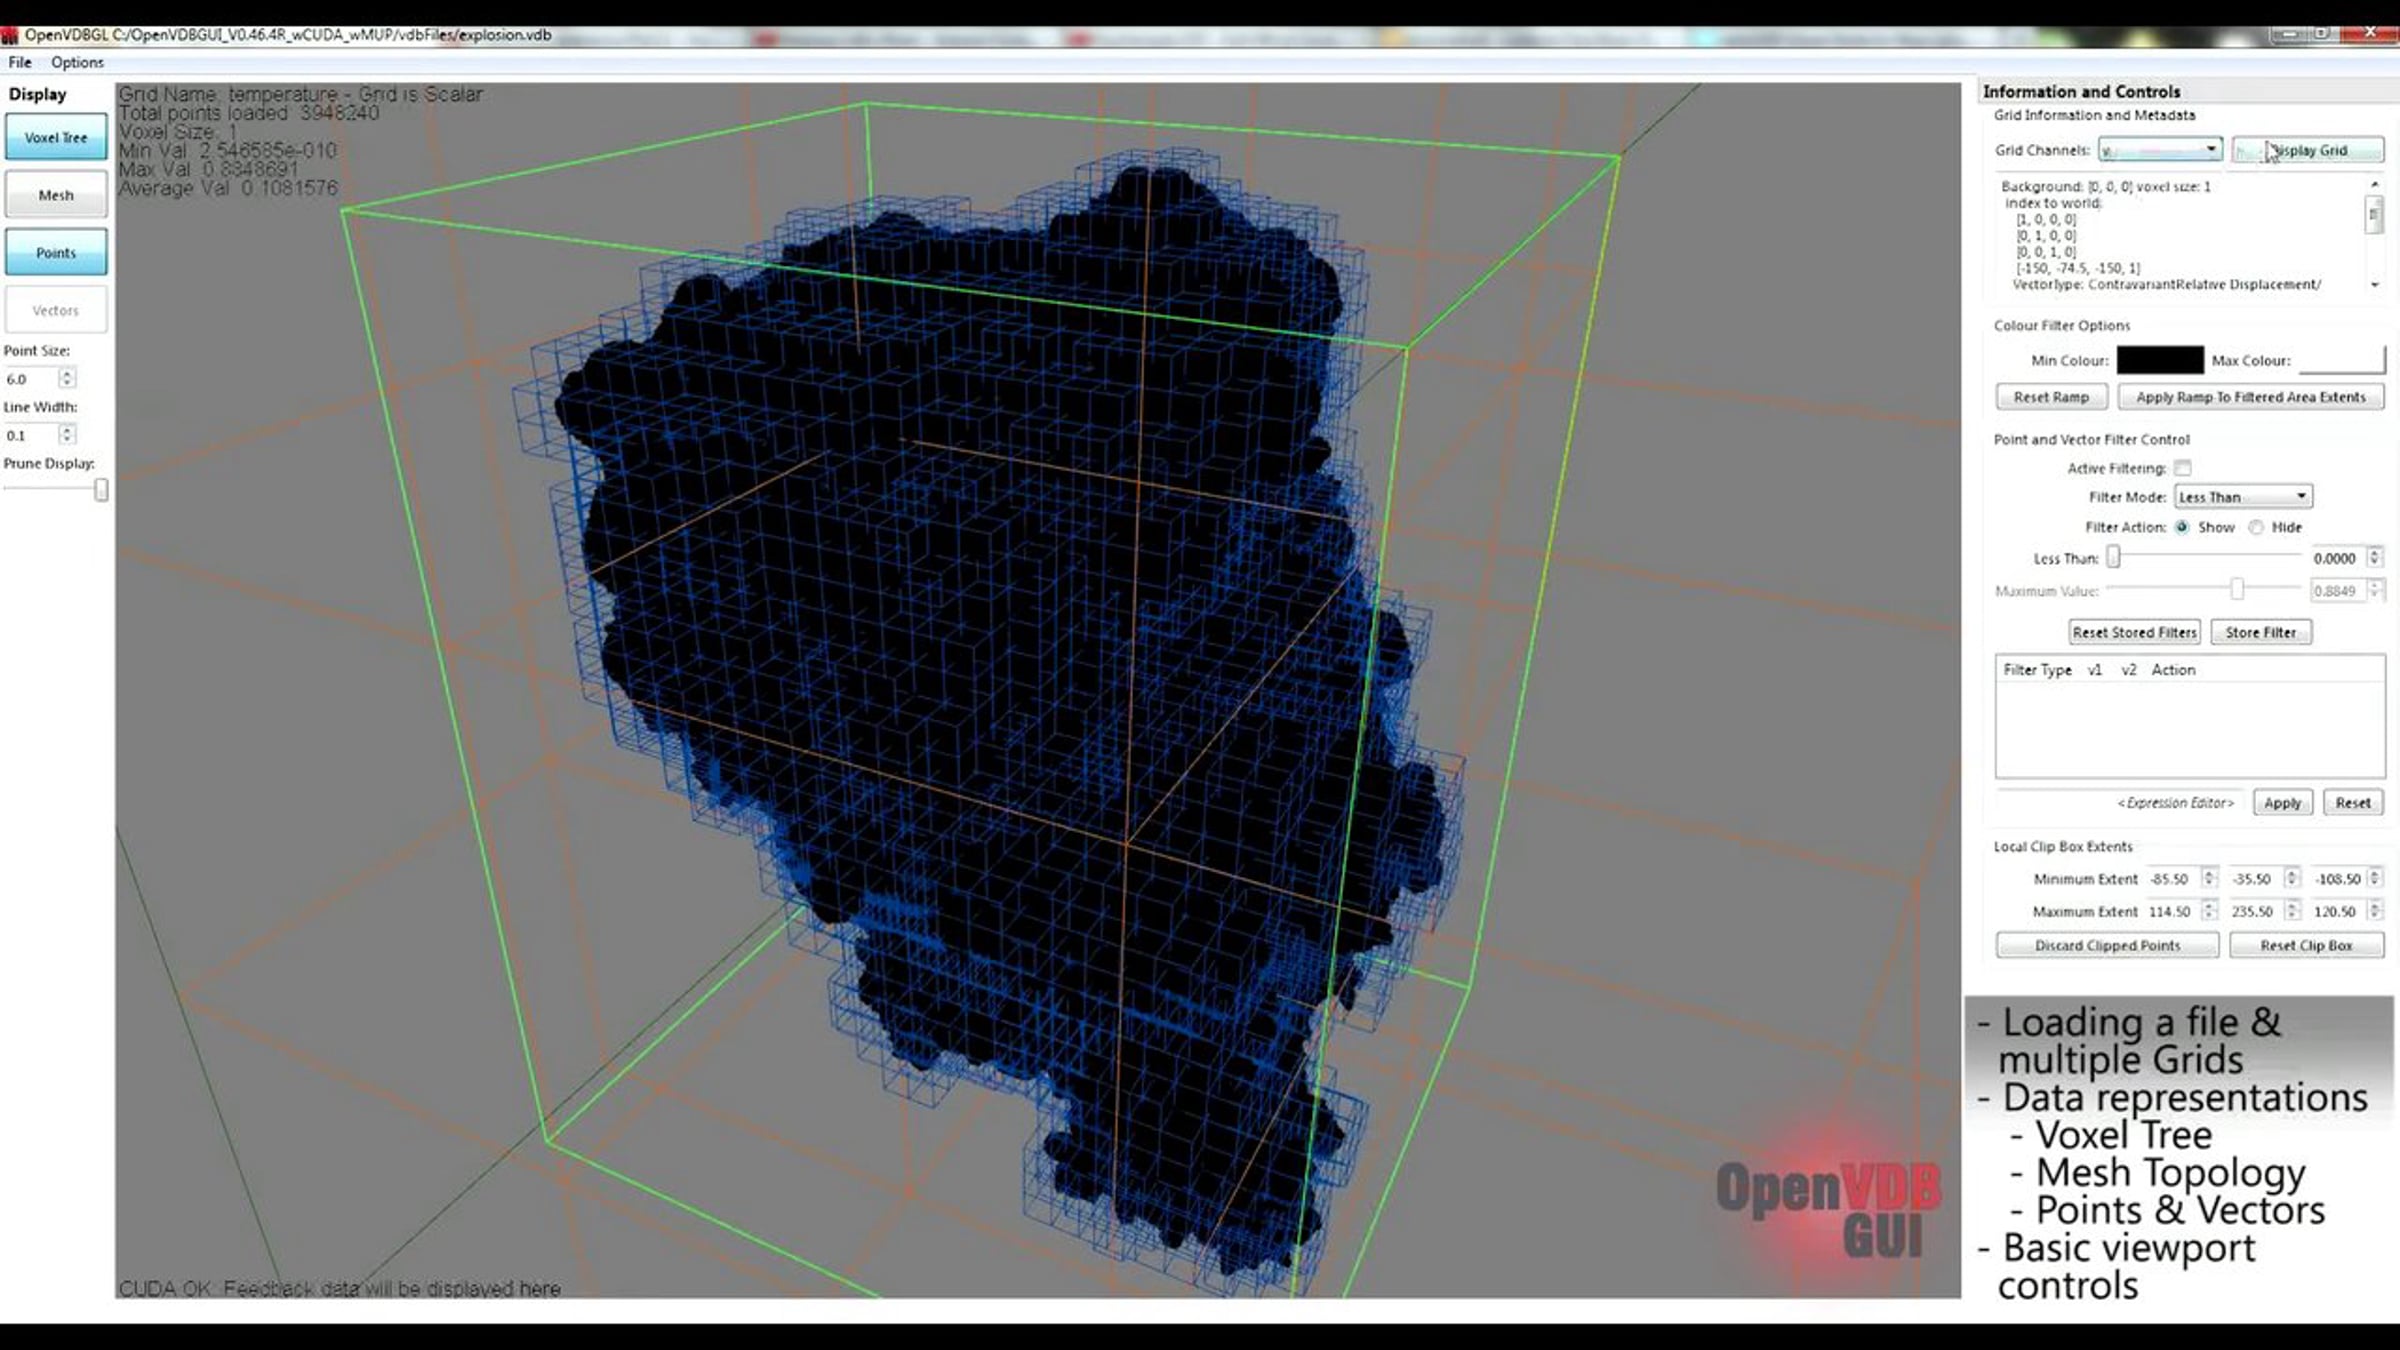Open the Filter Mode dropdown
Screen dimensions: 2400x1350
click(x=2242, y=497)
